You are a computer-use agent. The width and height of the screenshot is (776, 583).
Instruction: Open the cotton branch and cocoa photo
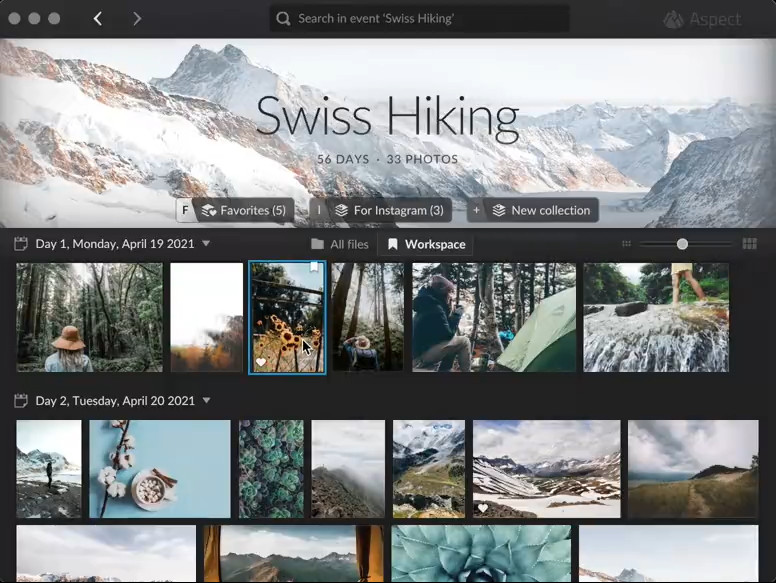(x=160, y=469)
